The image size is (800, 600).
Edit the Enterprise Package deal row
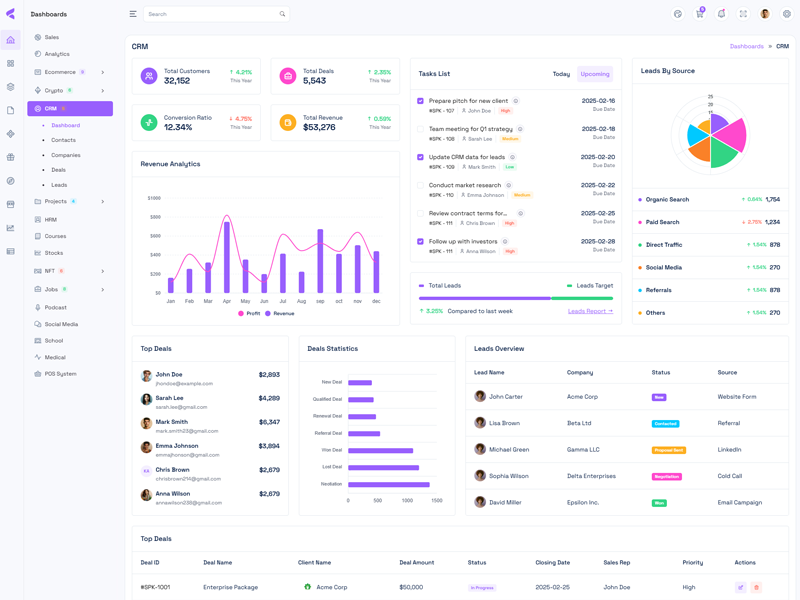click(x=740, y=587)
